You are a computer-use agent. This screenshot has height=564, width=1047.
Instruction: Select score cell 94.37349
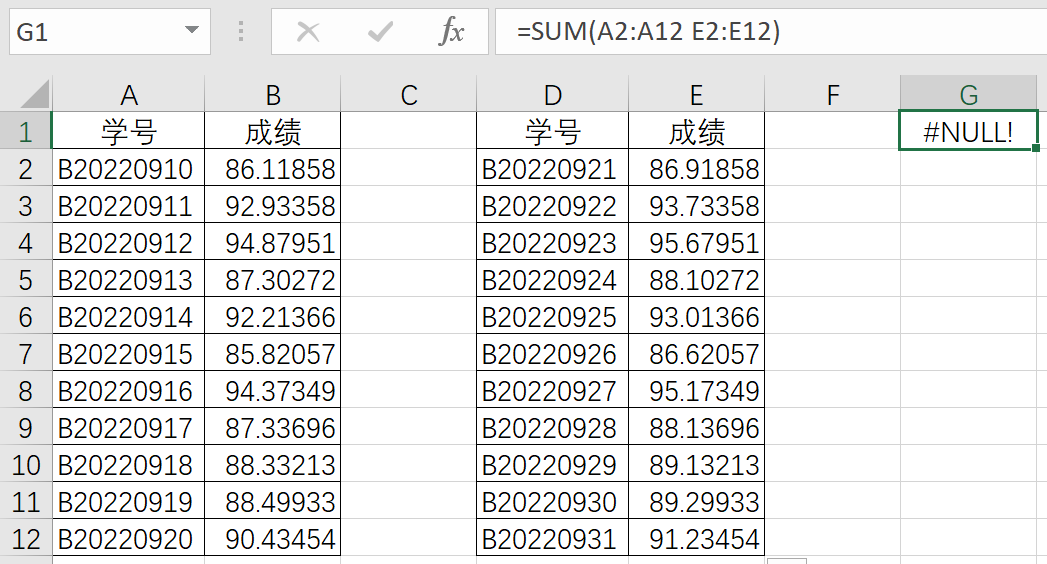tap(272, 390)
